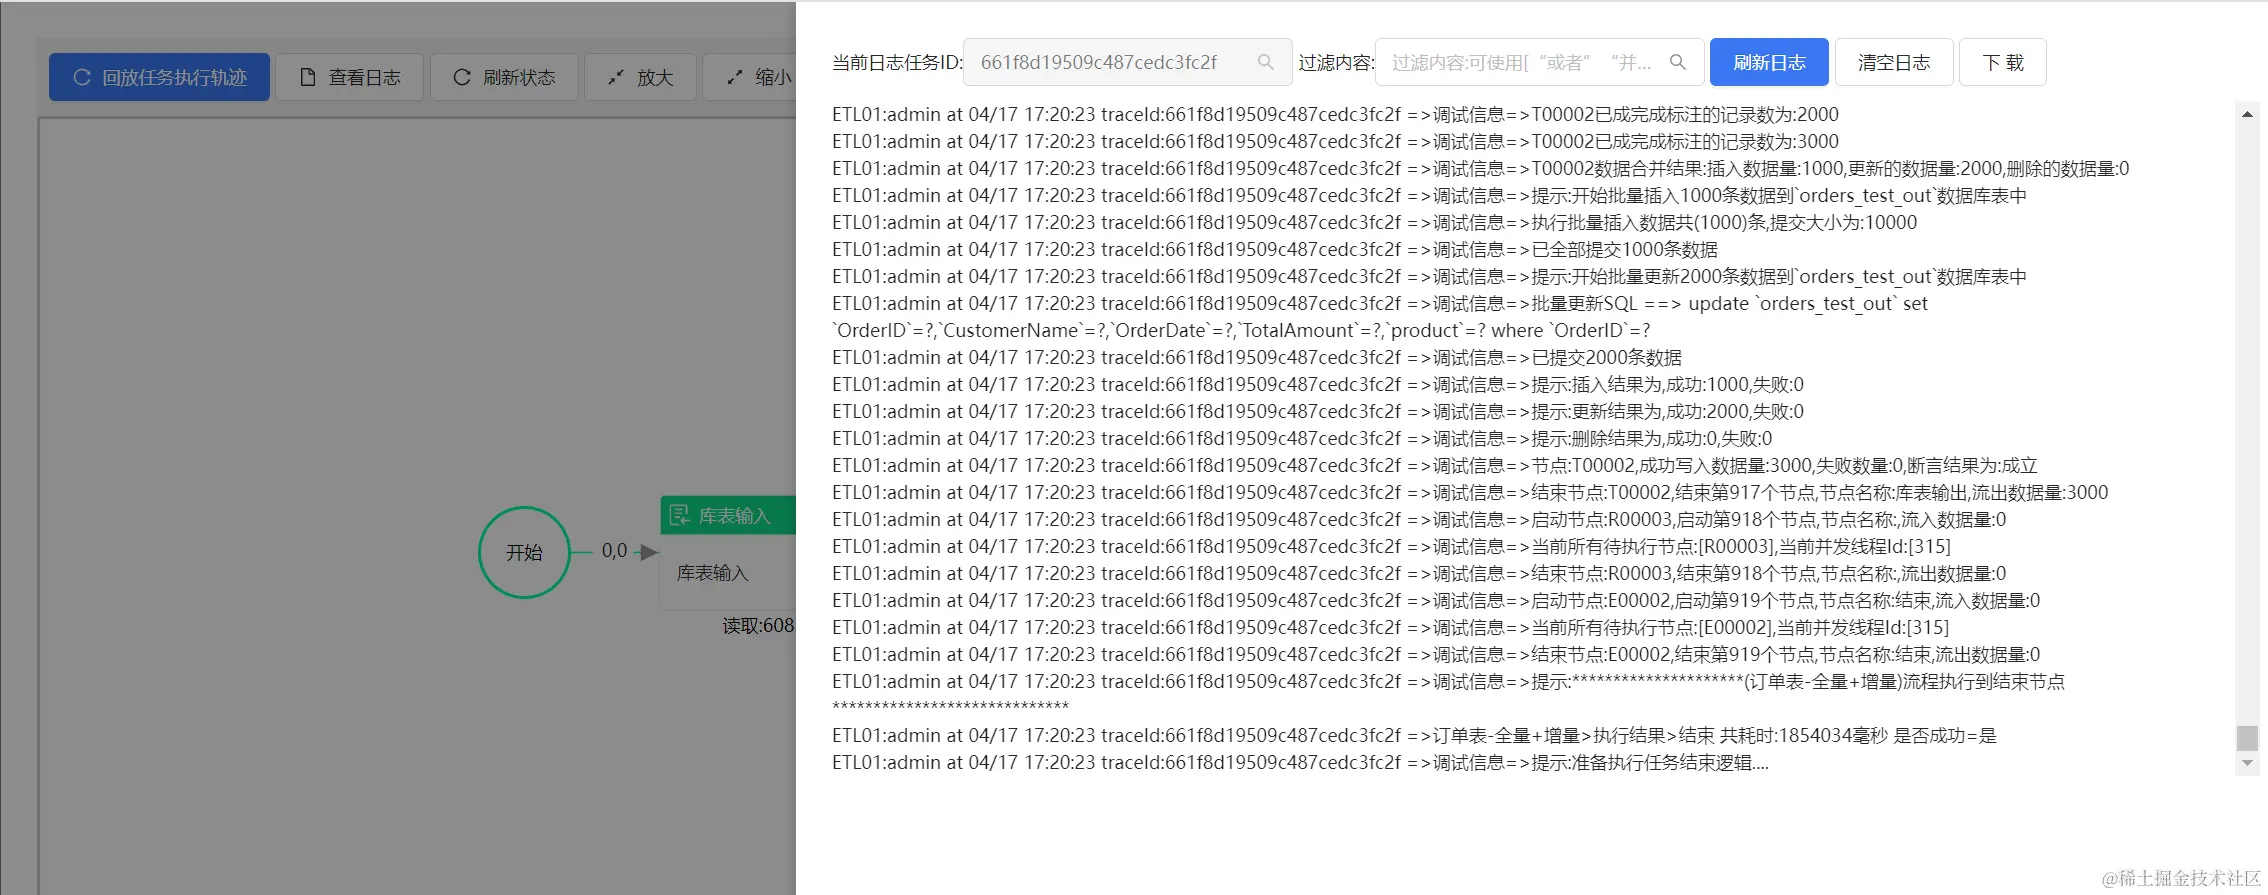Open the 查看日志 view log button

tap(349, 77)
